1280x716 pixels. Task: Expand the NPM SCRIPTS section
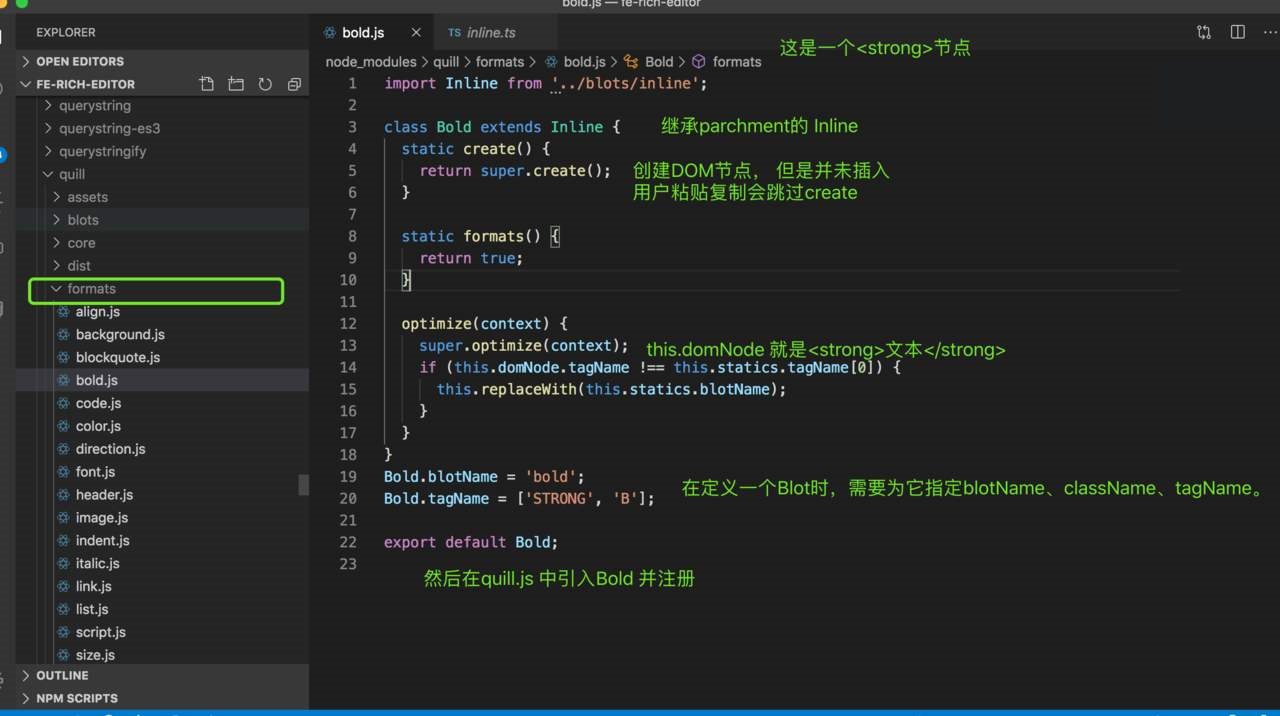(x=76, y=698)
